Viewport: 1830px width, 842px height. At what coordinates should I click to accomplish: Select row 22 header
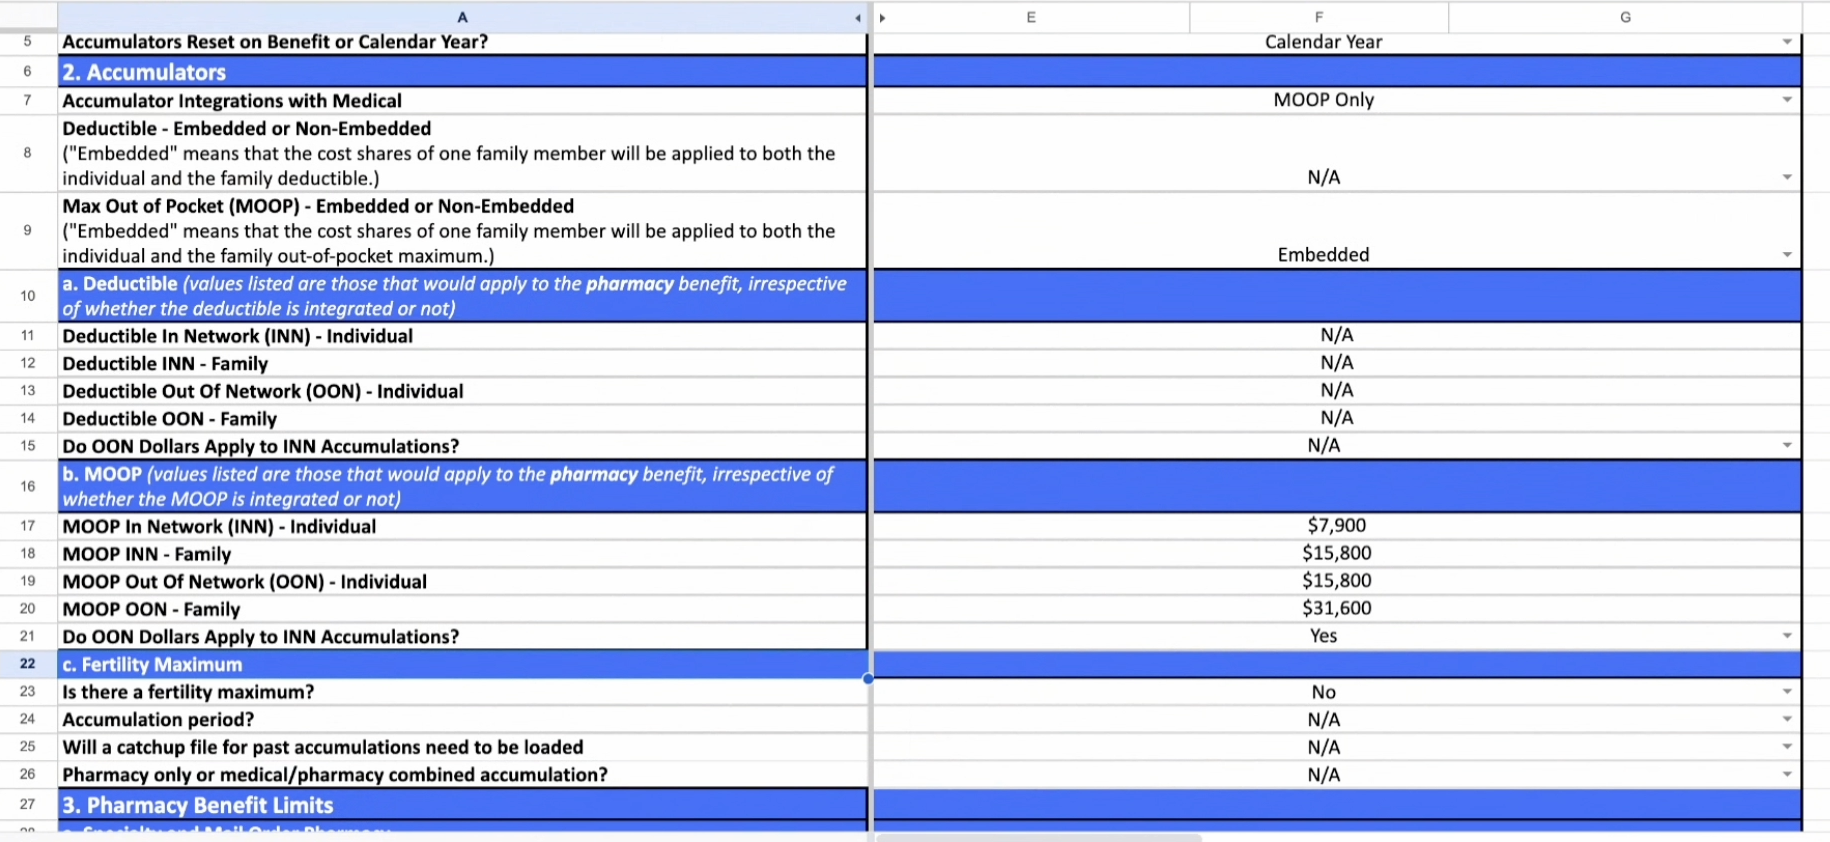coord(27,664)
